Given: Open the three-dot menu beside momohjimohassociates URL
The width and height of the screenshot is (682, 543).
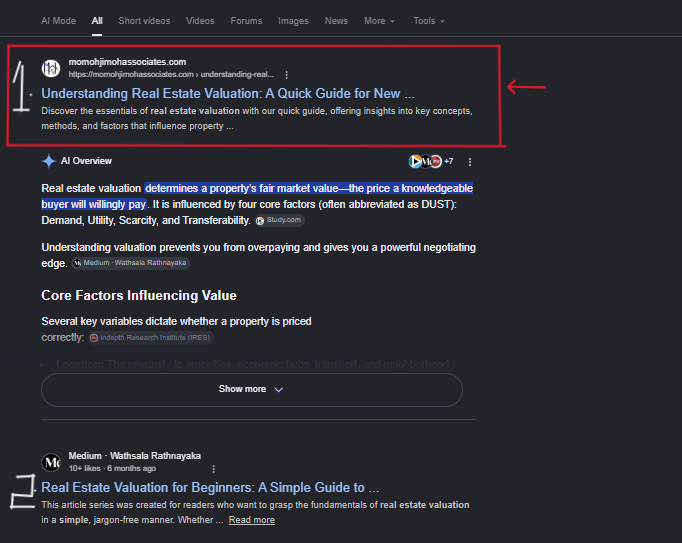Looking at the screenshot, I should tap(286, 75).
